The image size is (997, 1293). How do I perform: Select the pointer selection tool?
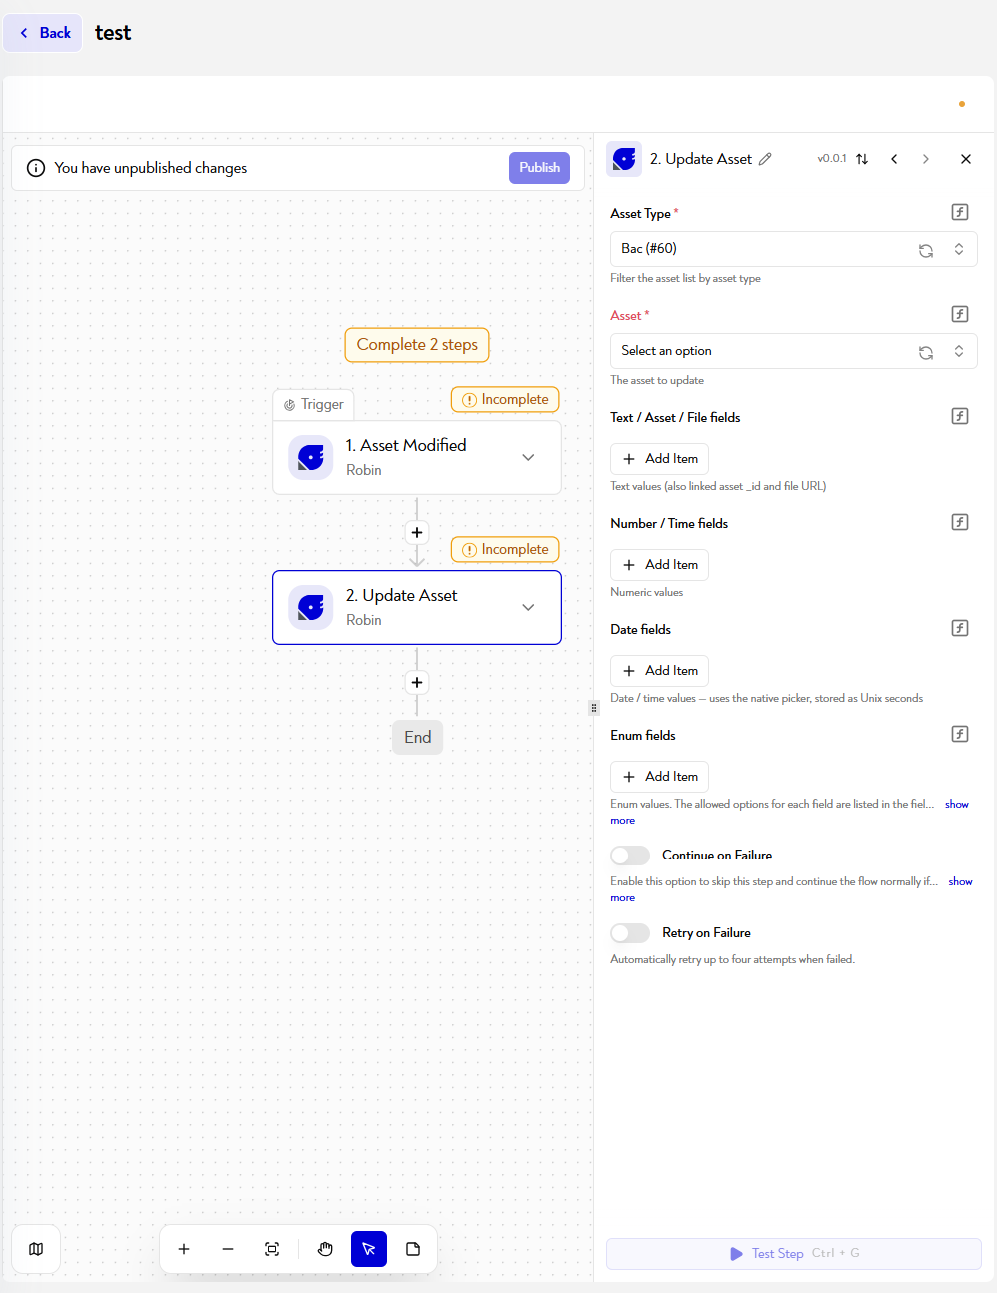[369, 1249]
